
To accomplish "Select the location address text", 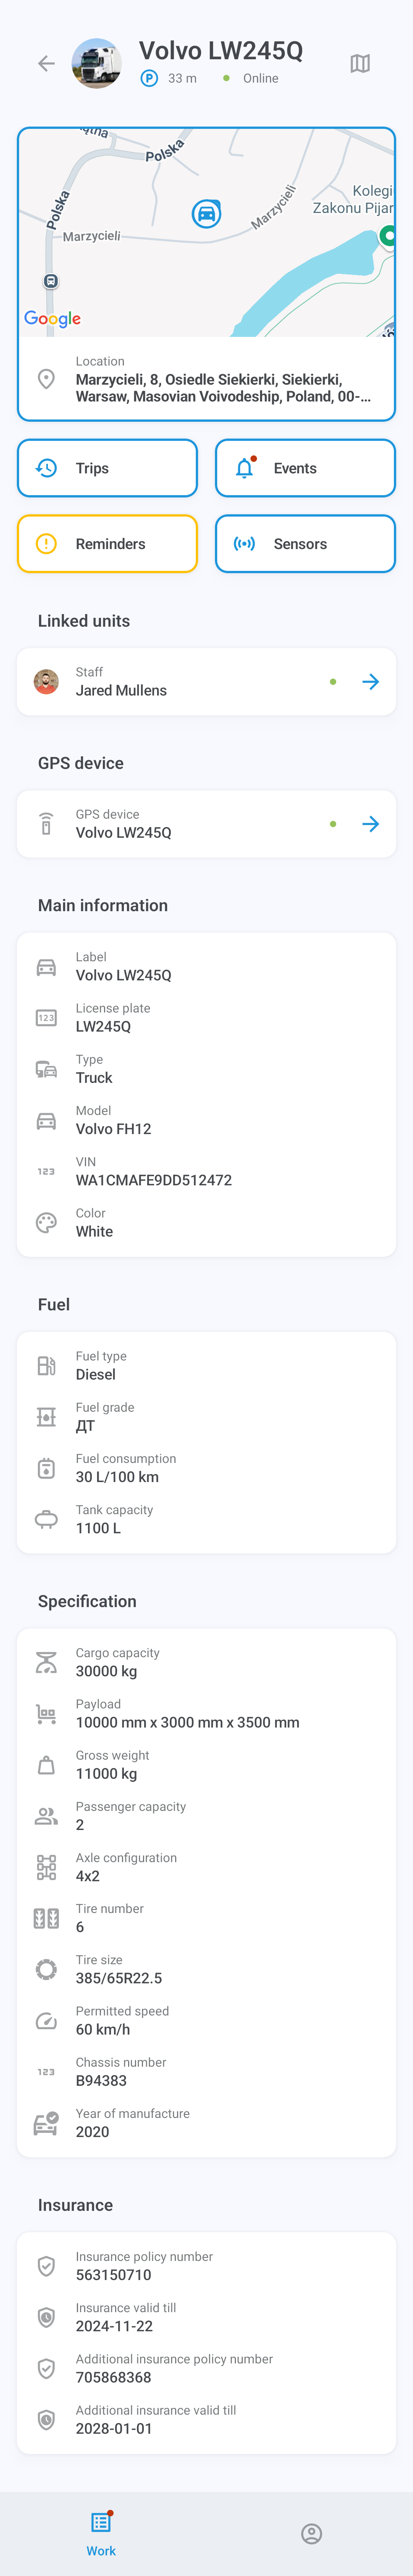I will tap(223, 388).
